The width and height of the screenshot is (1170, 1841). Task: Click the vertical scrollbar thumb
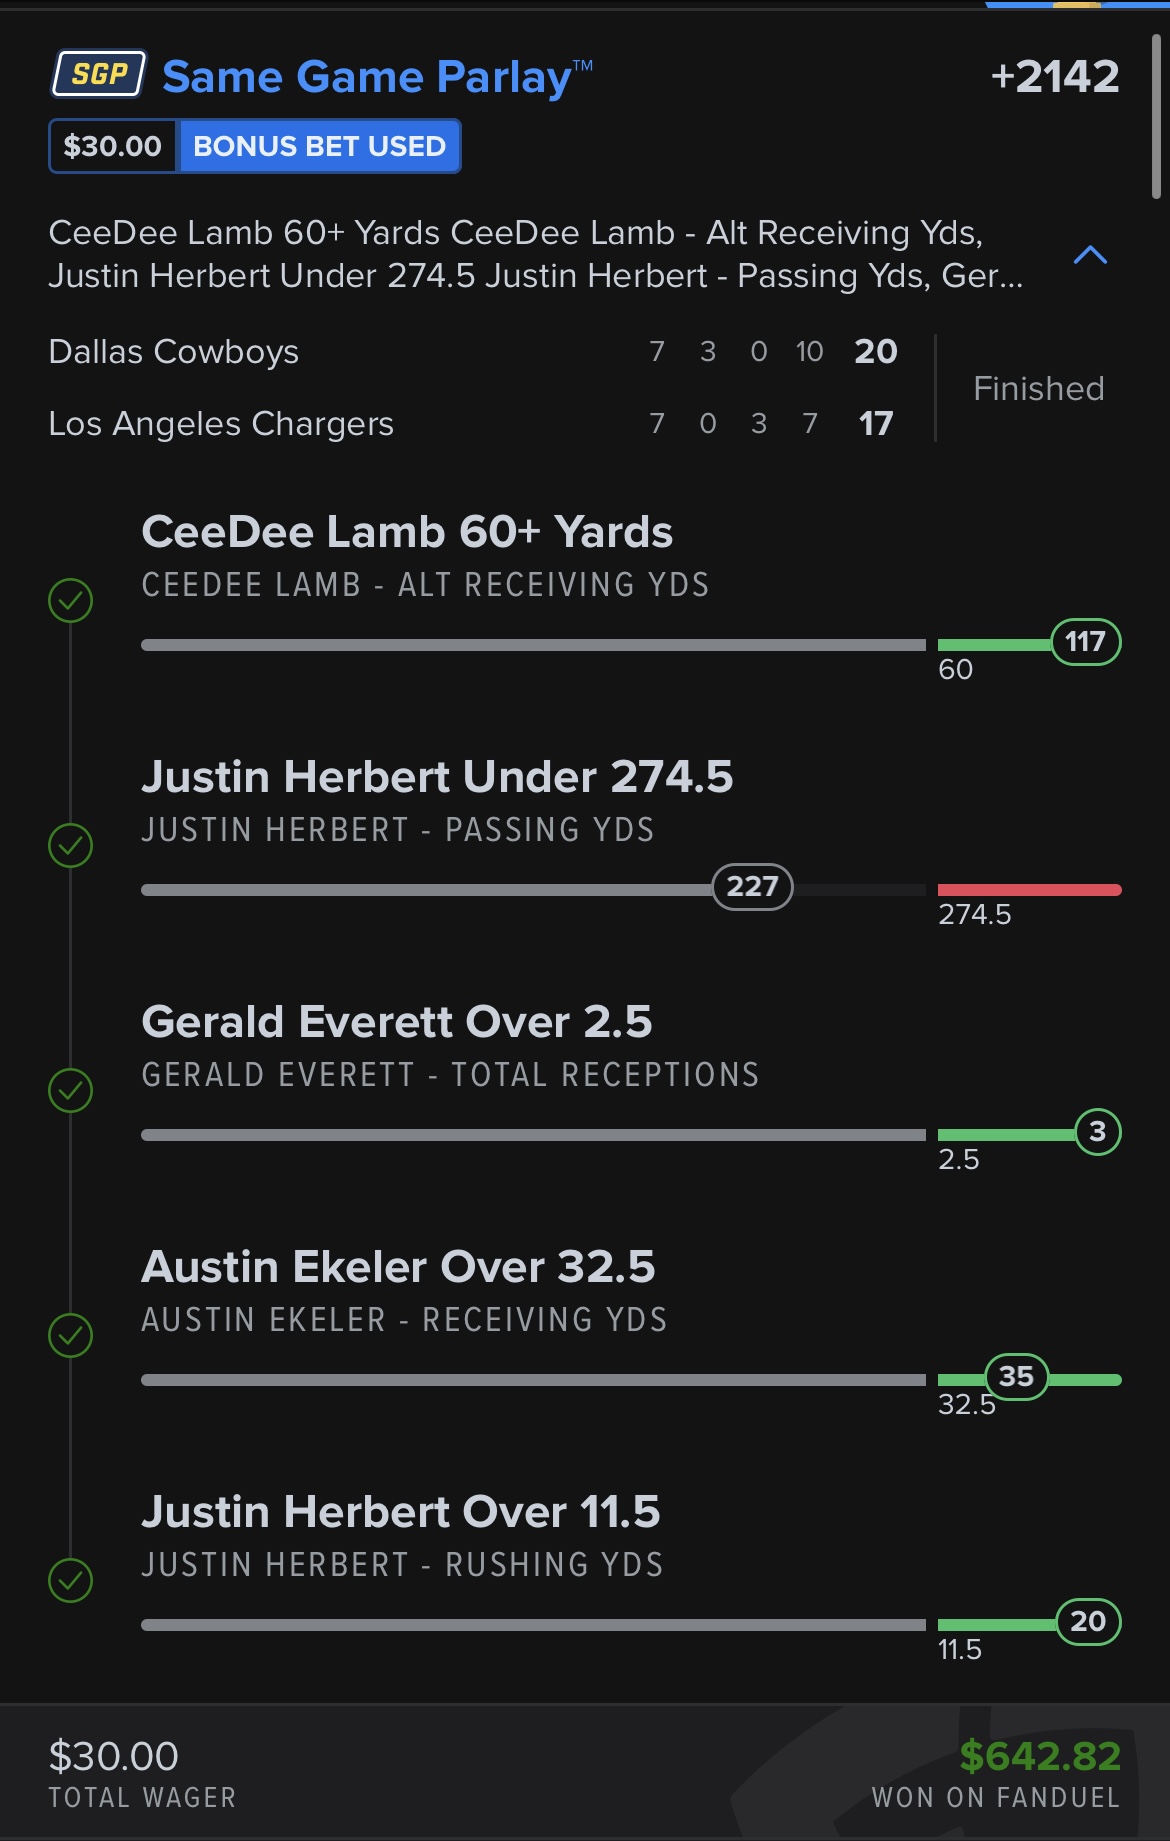(x=1156, y=116)
